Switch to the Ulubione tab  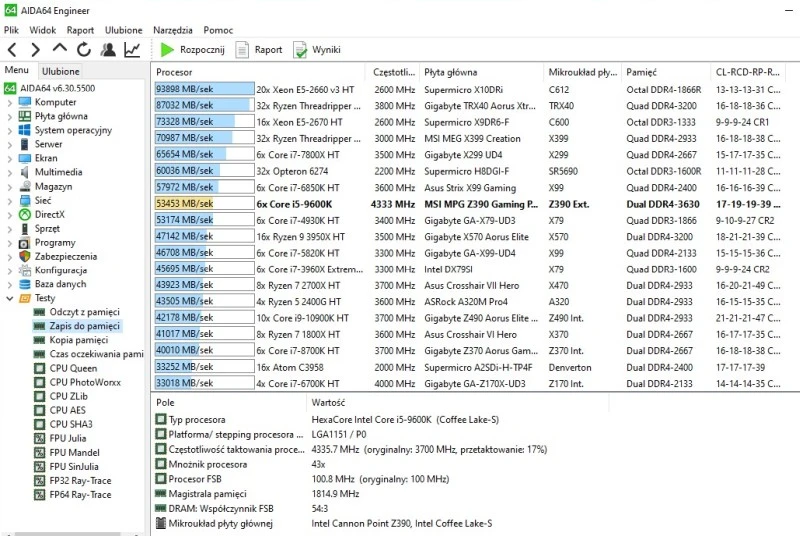[61, 71]
